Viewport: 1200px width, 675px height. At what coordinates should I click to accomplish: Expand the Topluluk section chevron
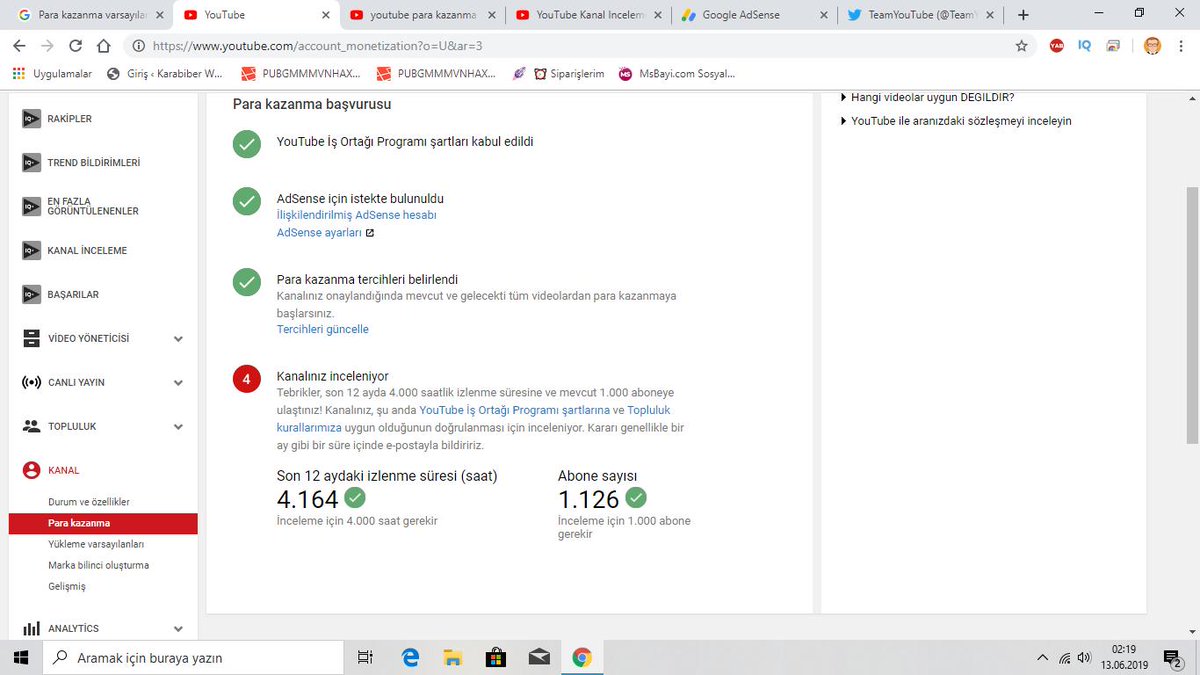click(178, 426)
